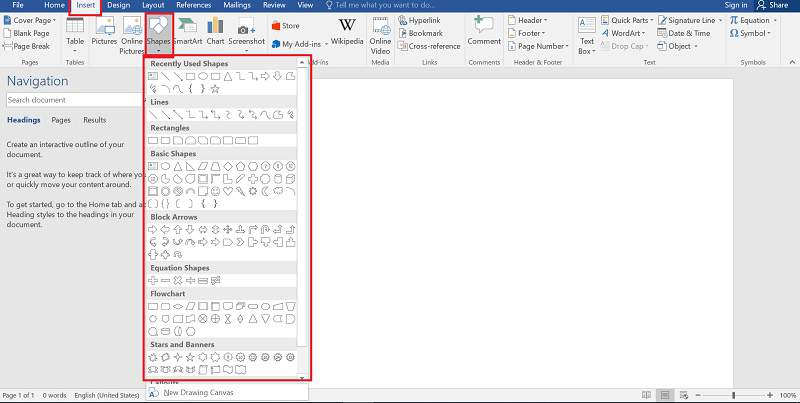
Task: Insert a Comment from the ribbon
Action: point(484,30)
